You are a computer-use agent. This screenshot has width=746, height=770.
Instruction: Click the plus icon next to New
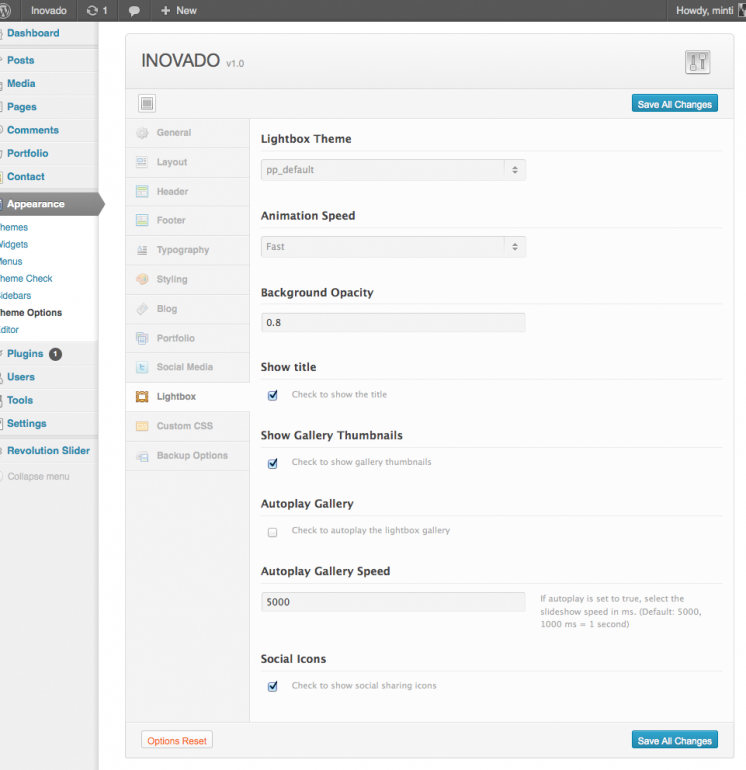(166, 10)
